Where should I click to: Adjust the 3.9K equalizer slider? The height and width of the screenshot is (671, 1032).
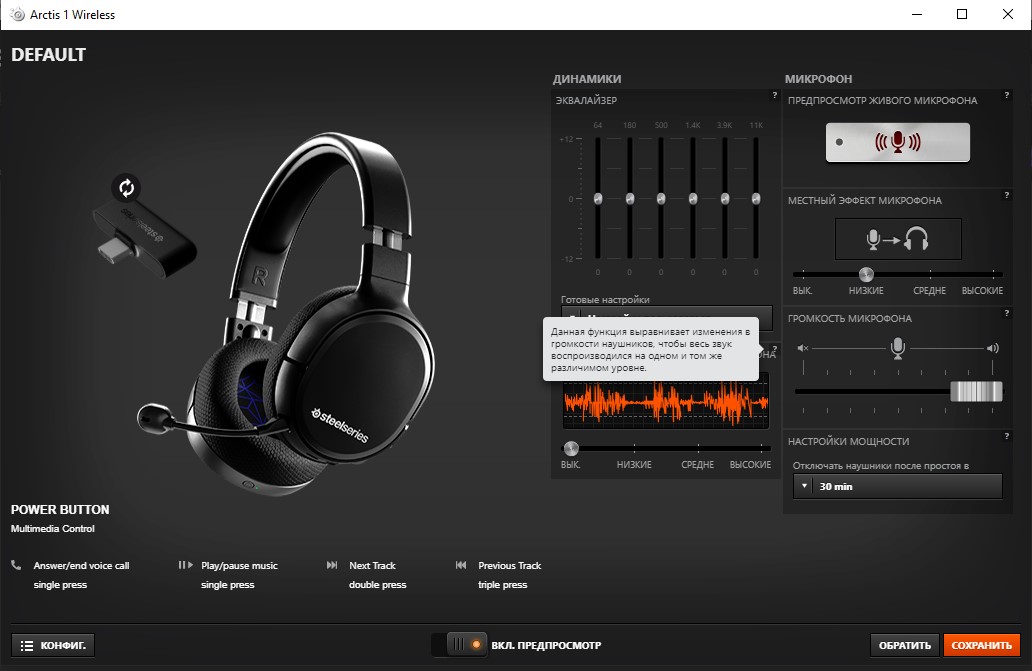pos(724,199)
